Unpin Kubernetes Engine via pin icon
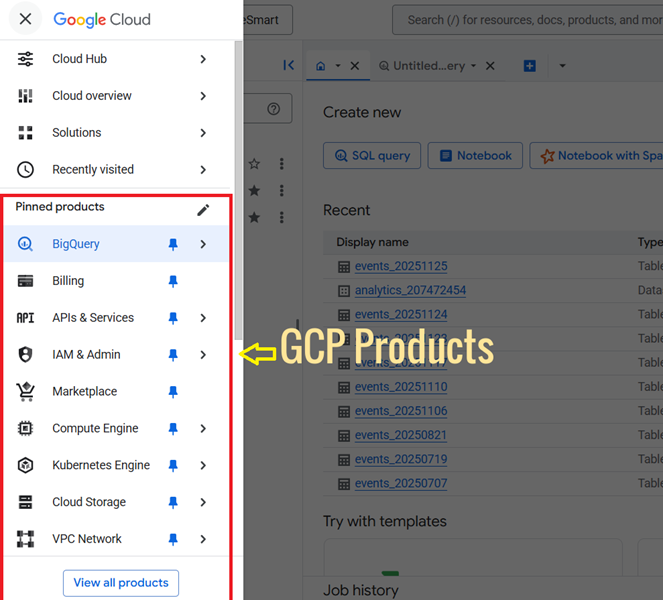This screenshot has height=600, width=663. [173, 466]
